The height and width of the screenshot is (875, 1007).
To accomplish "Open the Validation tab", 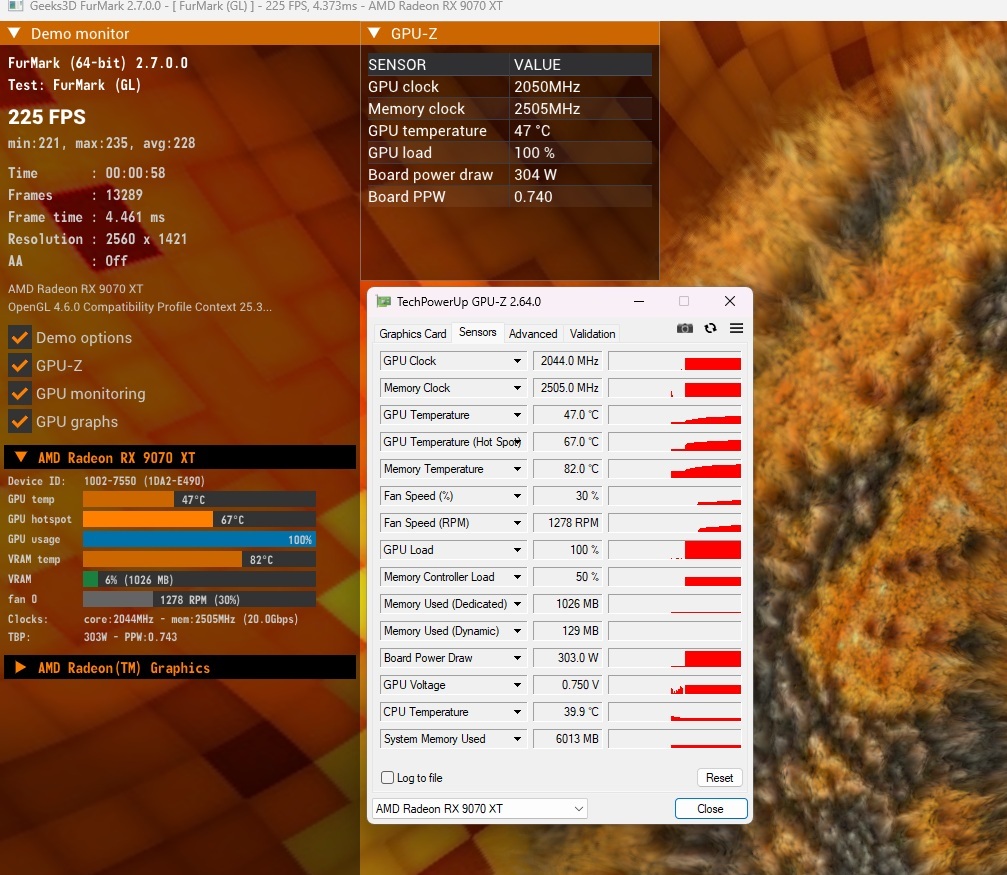I will coord(592,333).
